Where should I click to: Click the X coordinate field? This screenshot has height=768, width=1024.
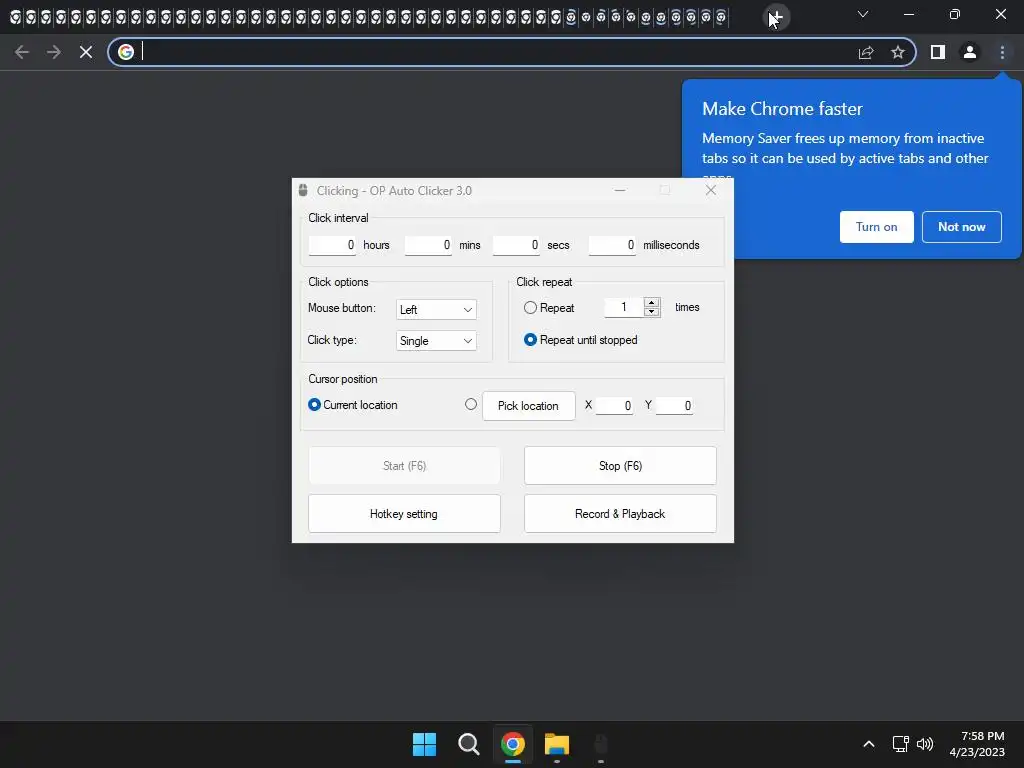pyautogui.click(x=614, y=406)
